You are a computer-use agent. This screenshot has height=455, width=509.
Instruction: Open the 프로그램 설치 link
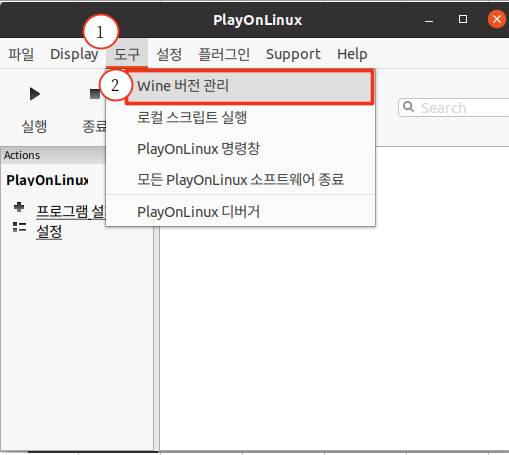[71, 211]
